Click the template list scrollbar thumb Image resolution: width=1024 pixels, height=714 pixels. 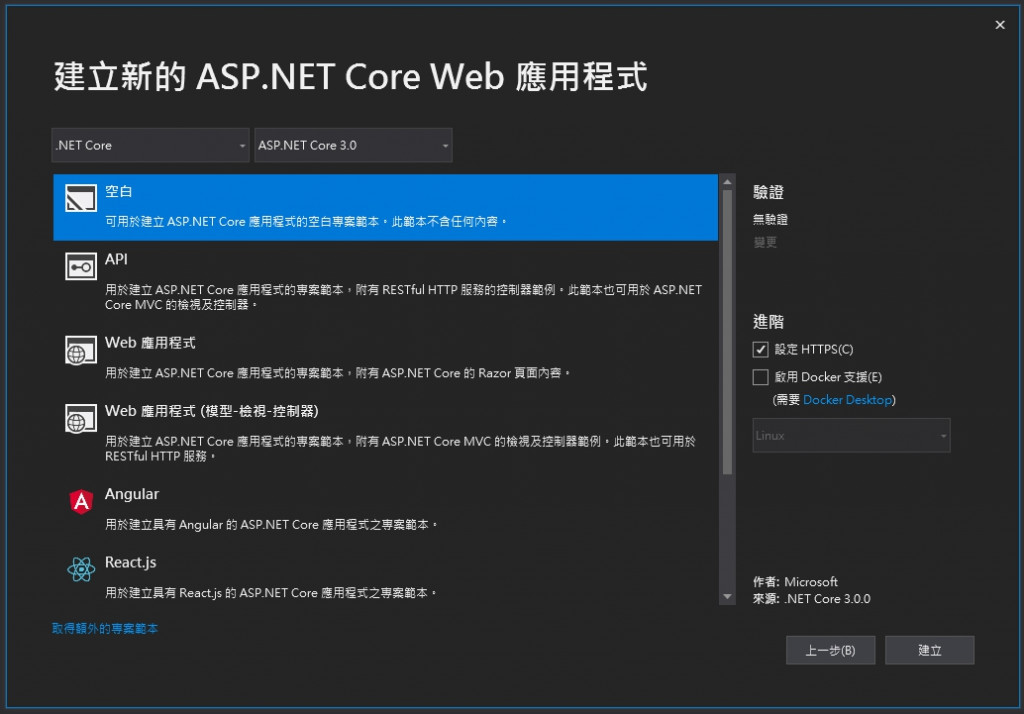727,333
